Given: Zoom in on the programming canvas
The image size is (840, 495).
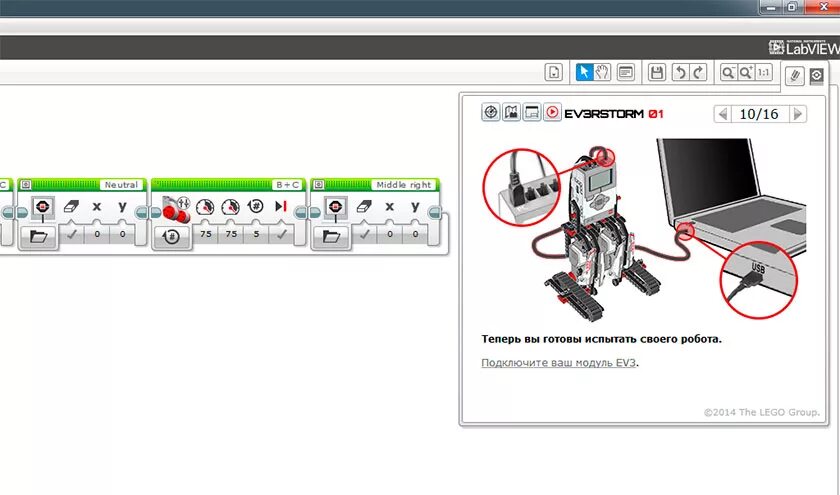Looking at the screenshot, I should coord(746,72).
